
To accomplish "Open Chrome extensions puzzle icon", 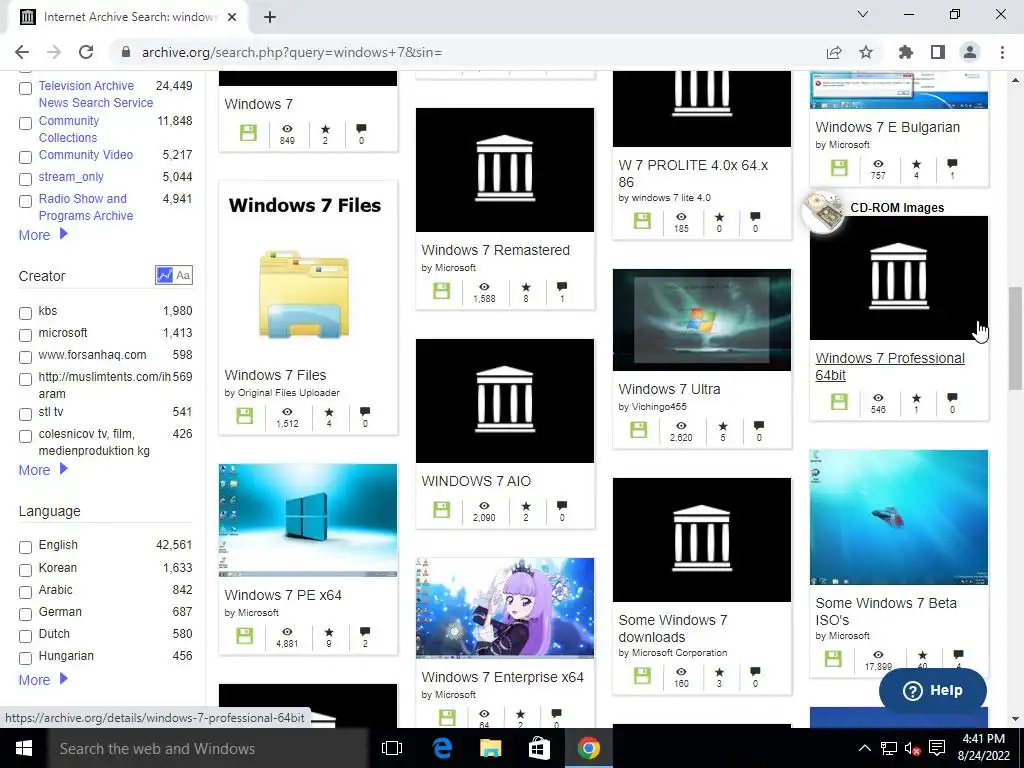I will point(906,52).
